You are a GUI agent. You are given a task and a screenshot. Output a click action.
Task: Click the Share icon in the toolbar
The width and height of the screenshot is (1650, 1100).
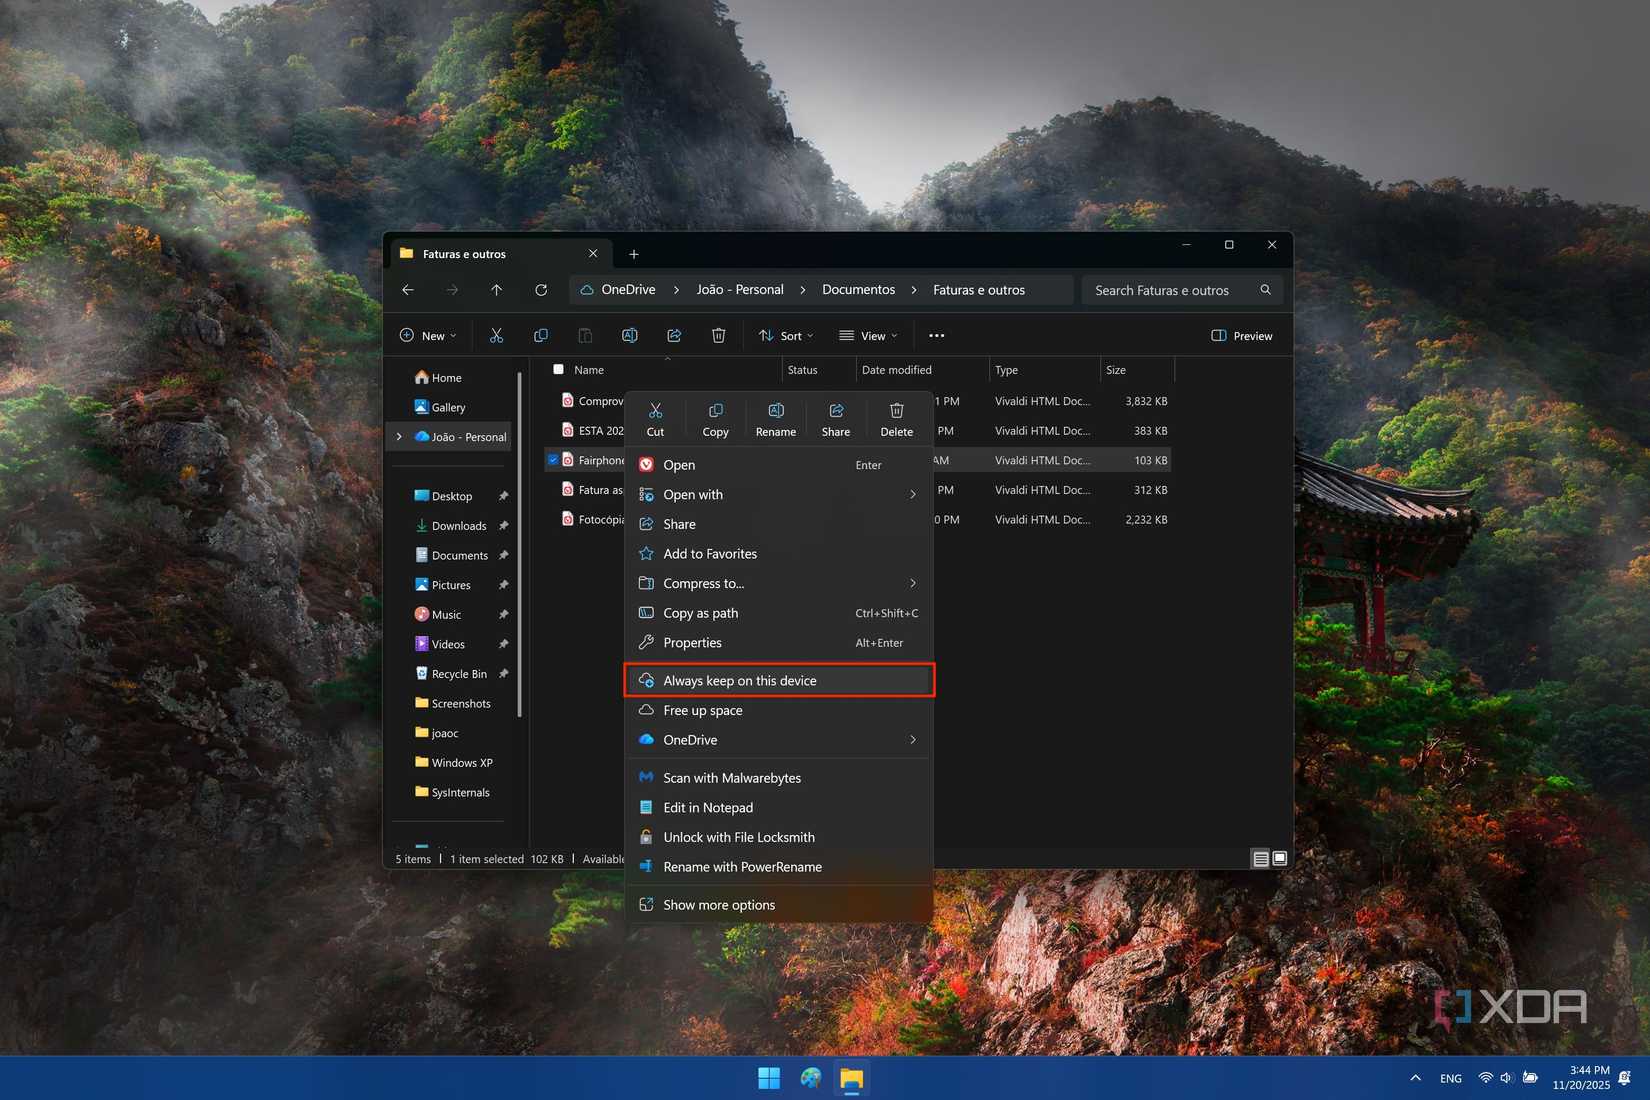(674, 335)
